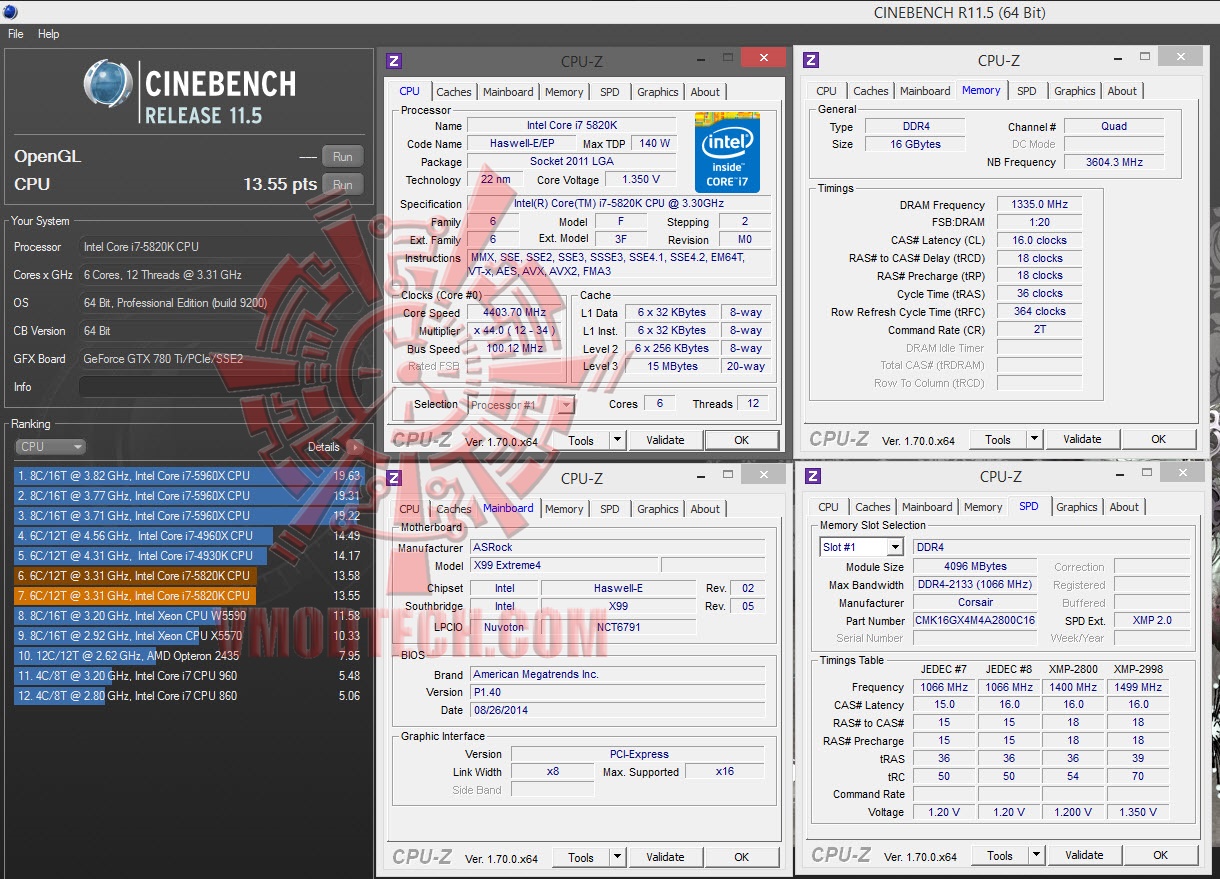Click the Intel Core i7 inside logo
The height and width of the screenshot is (879, 1220).
727,152
